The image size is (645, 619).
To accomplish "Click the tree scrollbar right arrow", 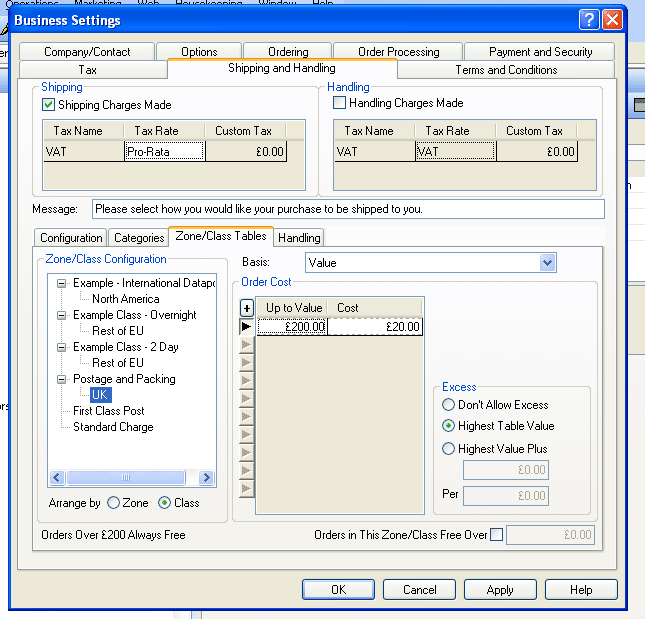I will coord(206,478).
